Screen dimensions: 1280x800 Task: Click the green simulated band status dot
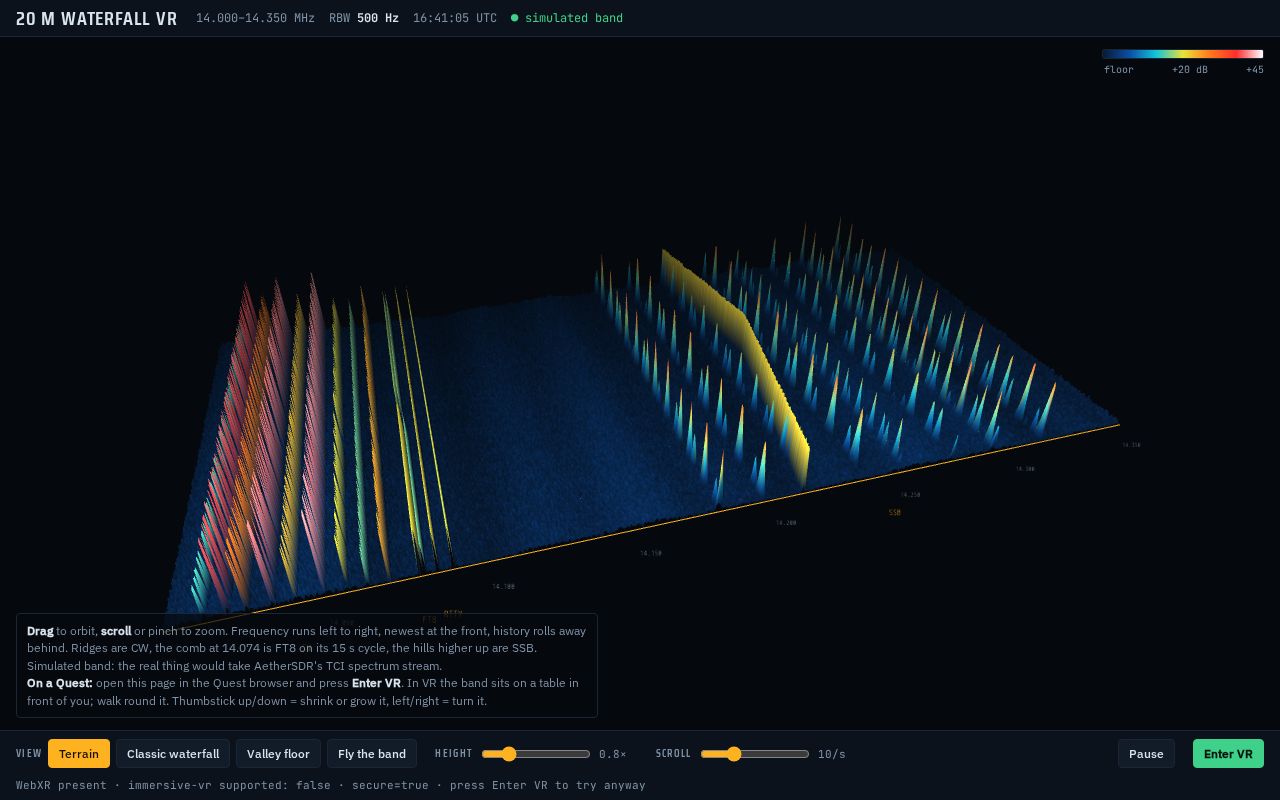[515, 18]
